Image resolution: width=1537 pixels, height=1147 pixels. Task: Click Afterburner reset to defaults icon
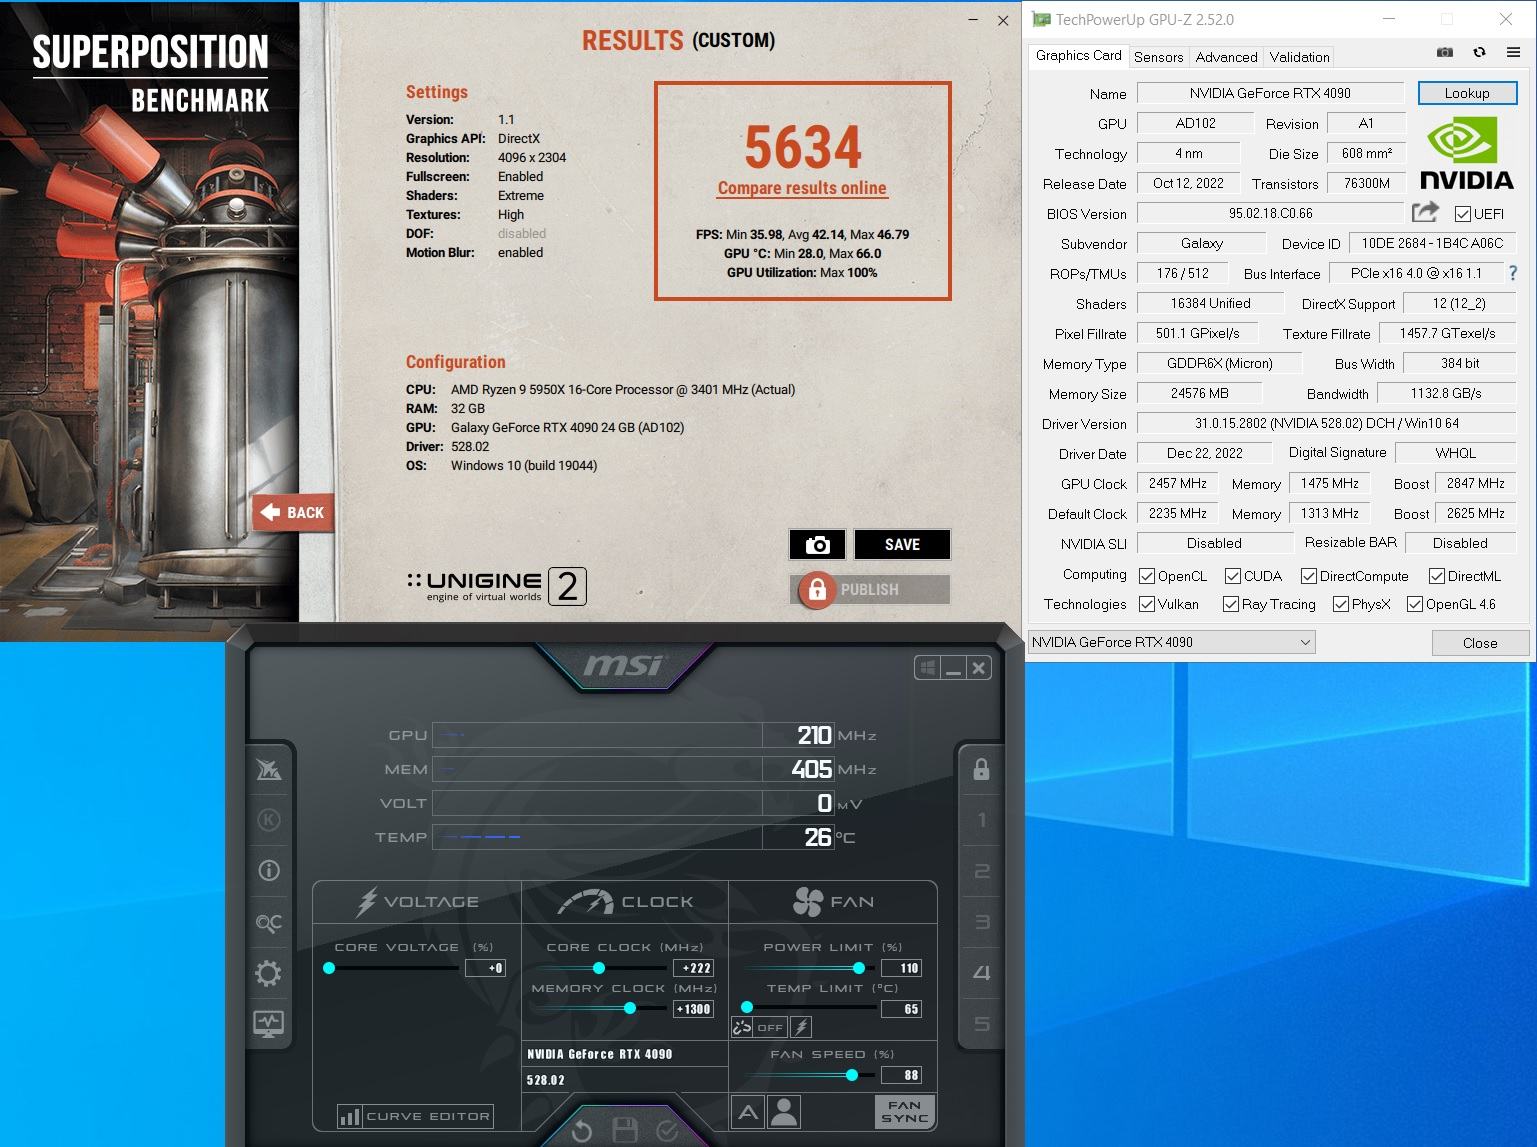point(582,1131)
